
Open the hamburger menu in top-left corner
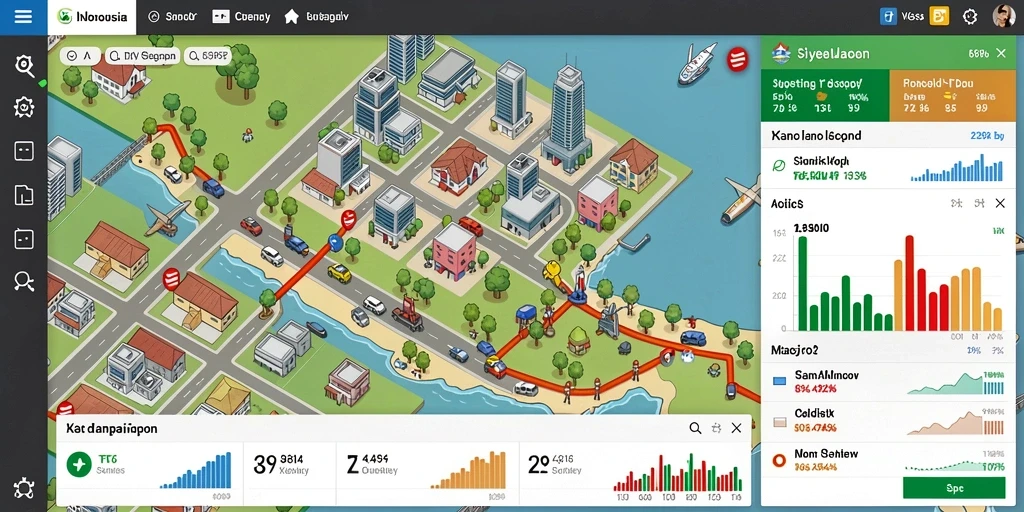tap(23, 17)
